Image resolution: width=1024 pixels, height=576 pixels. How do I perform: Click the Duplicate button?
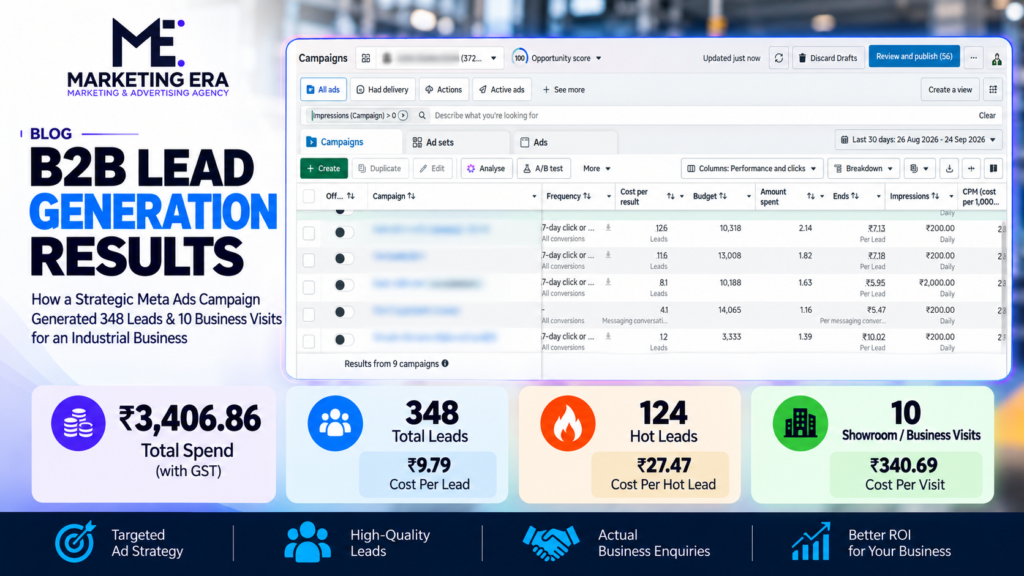[x=380, y=168]
